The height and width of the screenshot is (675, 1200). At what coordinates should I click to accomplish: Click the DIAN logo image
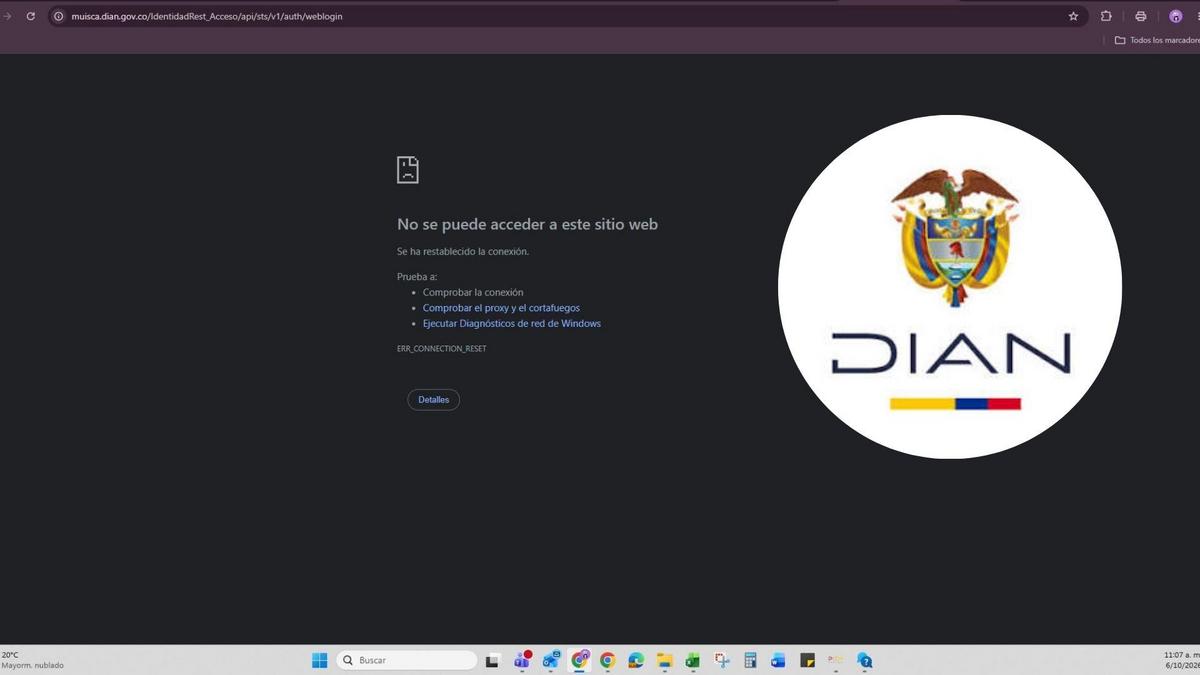[x=950, y=287]
